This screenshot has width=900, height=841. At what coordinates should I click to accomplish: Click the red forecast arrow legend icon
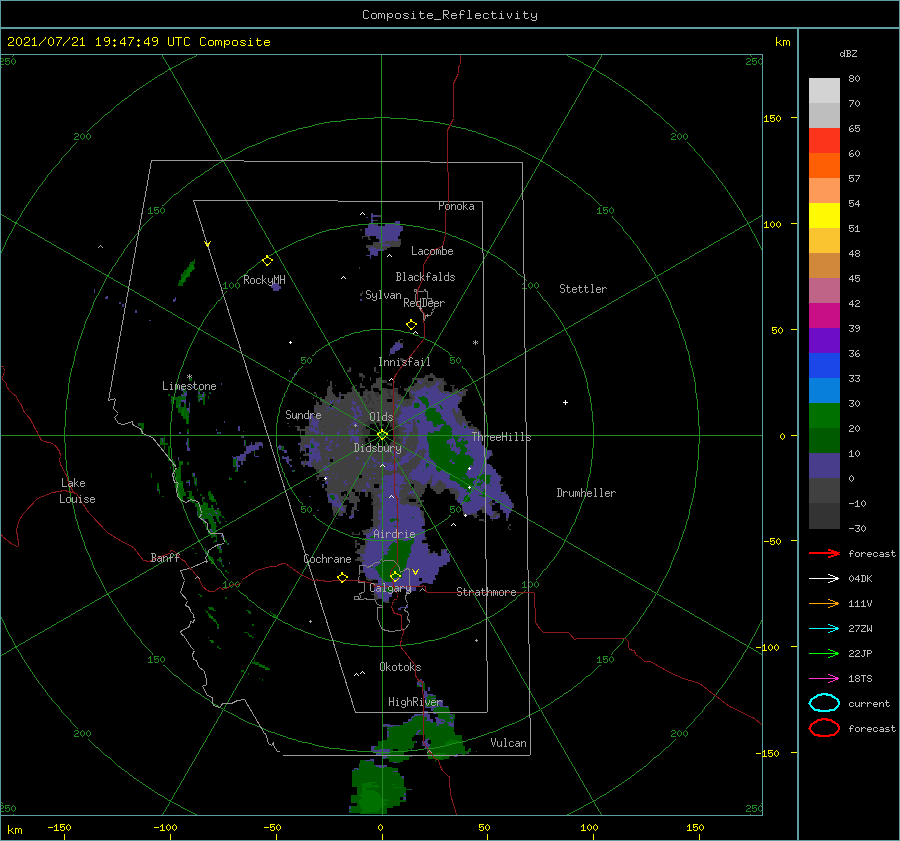point(824,553)
